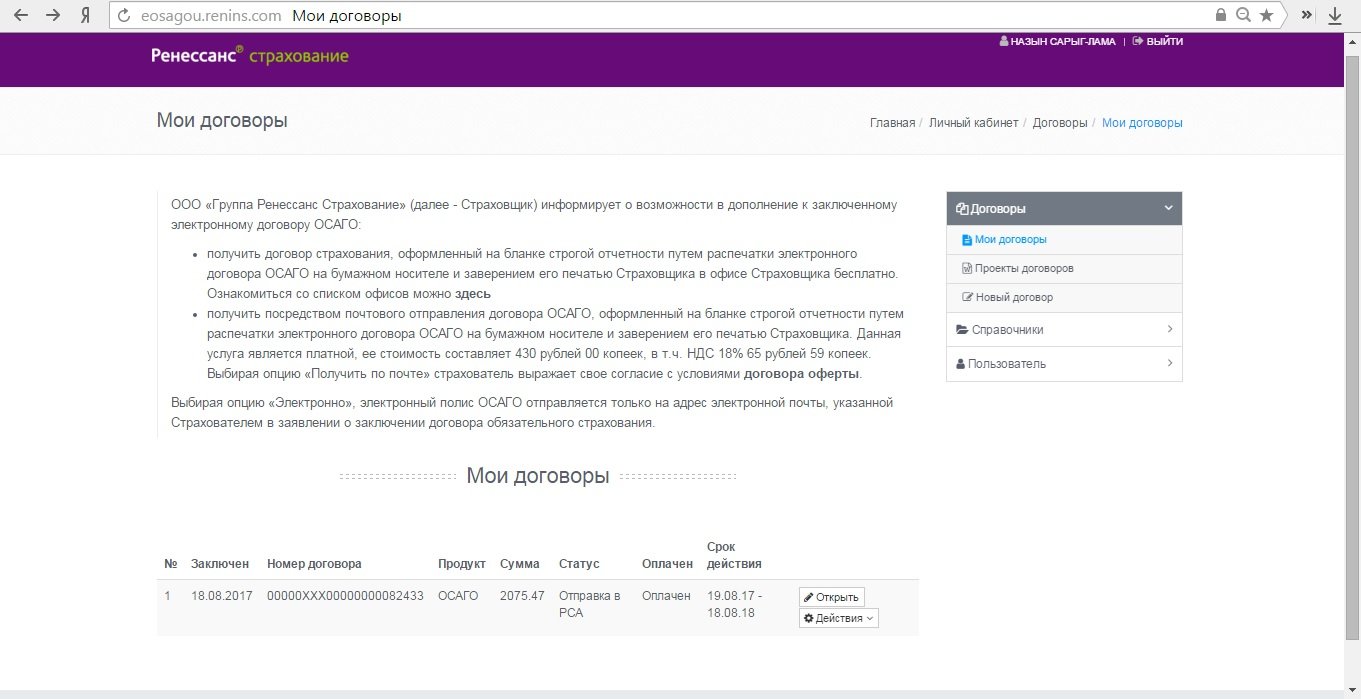The image size is (1361, 699).
Task: Open Действия dropdown for contract
Action: coord(838,618)
